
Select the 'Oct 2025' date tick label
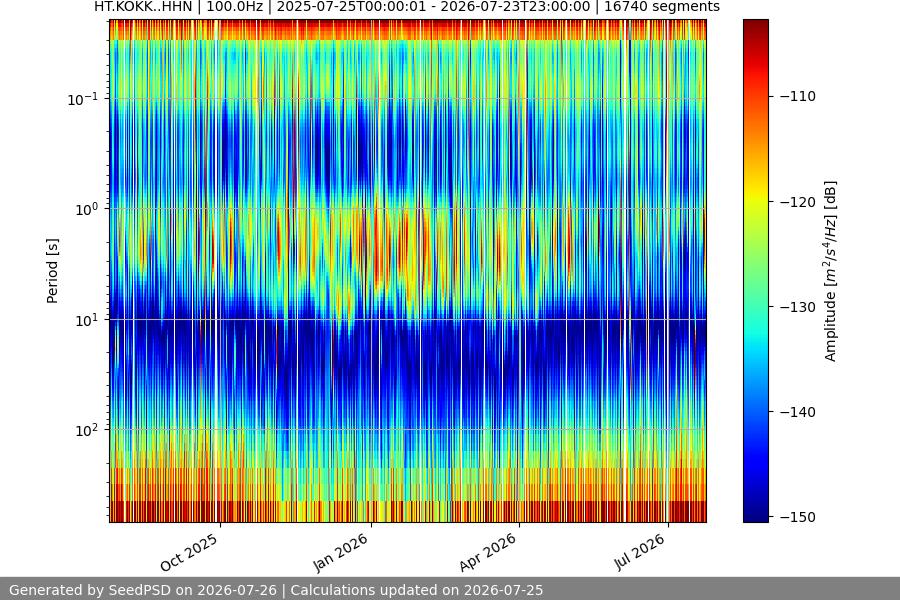189,552
